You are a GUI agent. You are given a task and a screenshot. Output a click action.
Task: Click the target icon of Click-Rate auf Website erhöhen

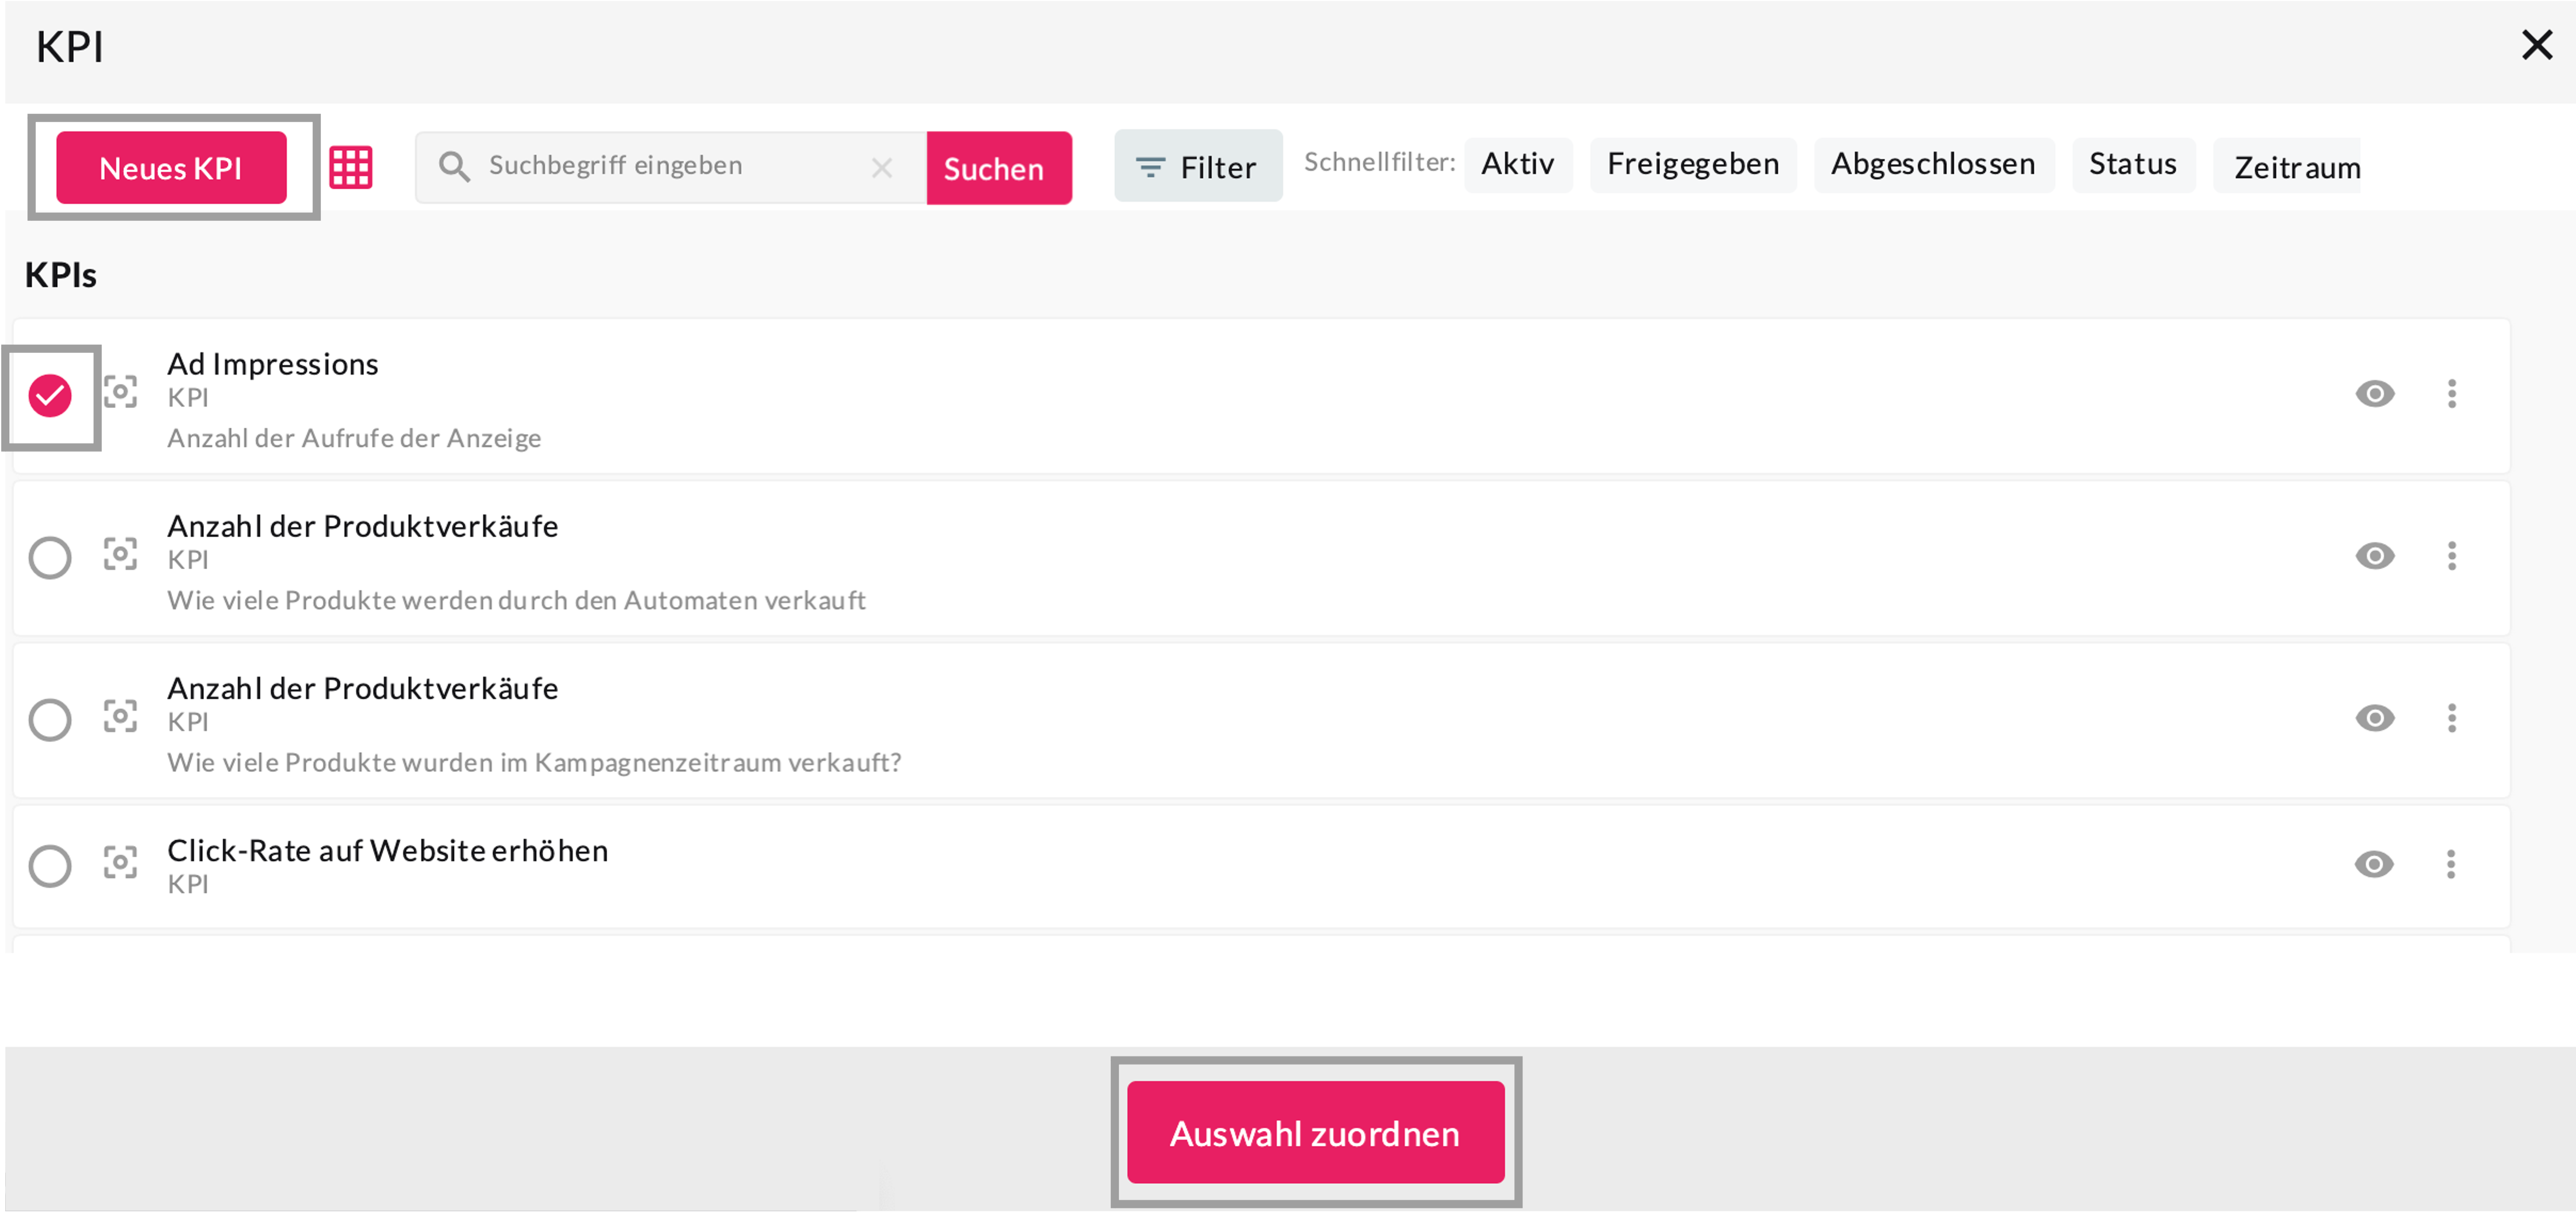[121, 862]
